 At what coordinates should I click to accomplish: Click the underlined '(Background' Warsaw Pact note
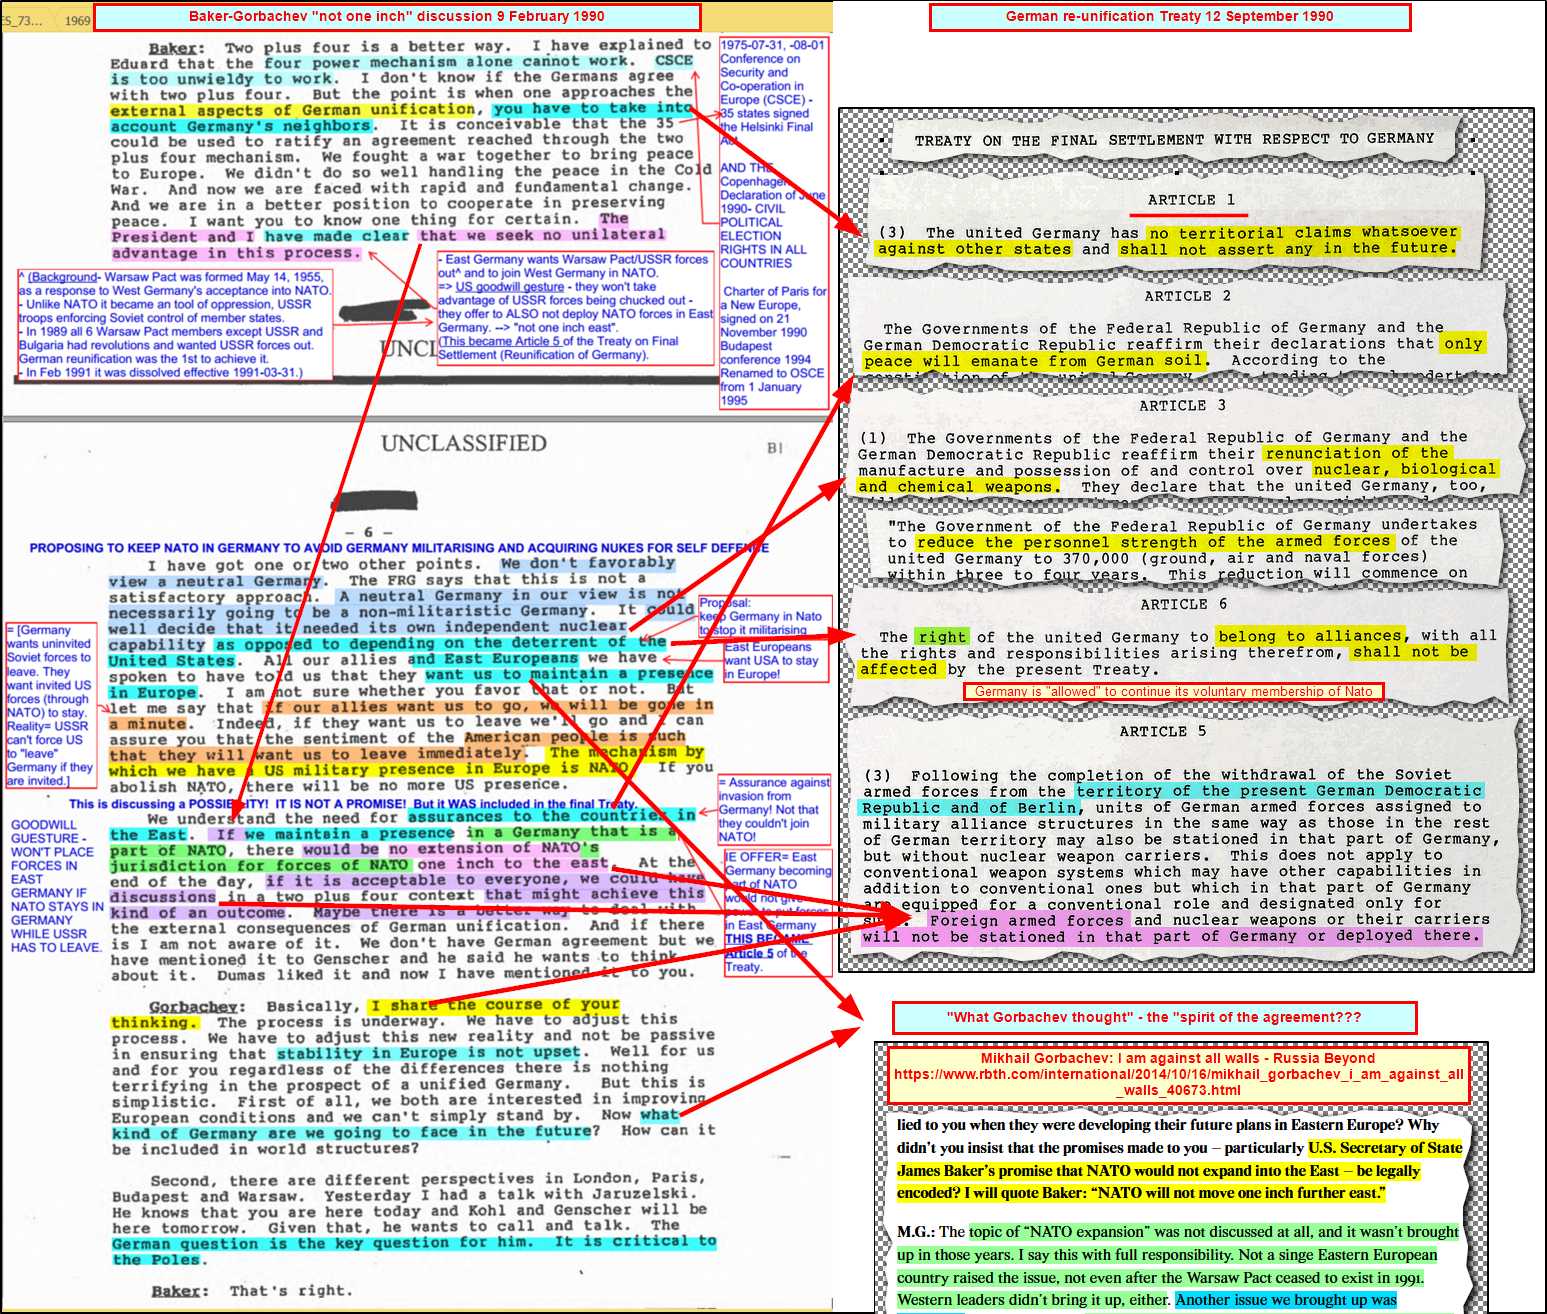click(x=63, y=277)
